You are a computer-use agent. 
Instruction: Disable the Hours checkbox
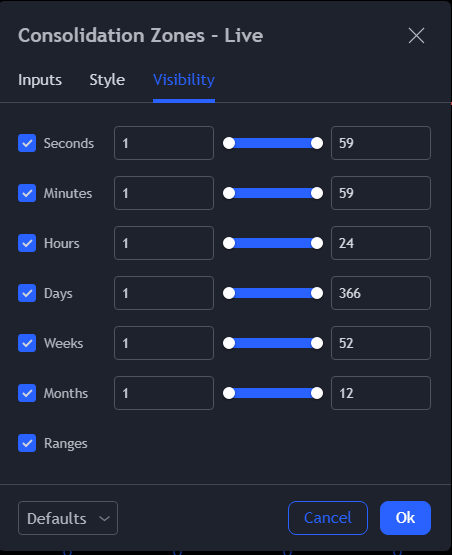coord(27,243)
